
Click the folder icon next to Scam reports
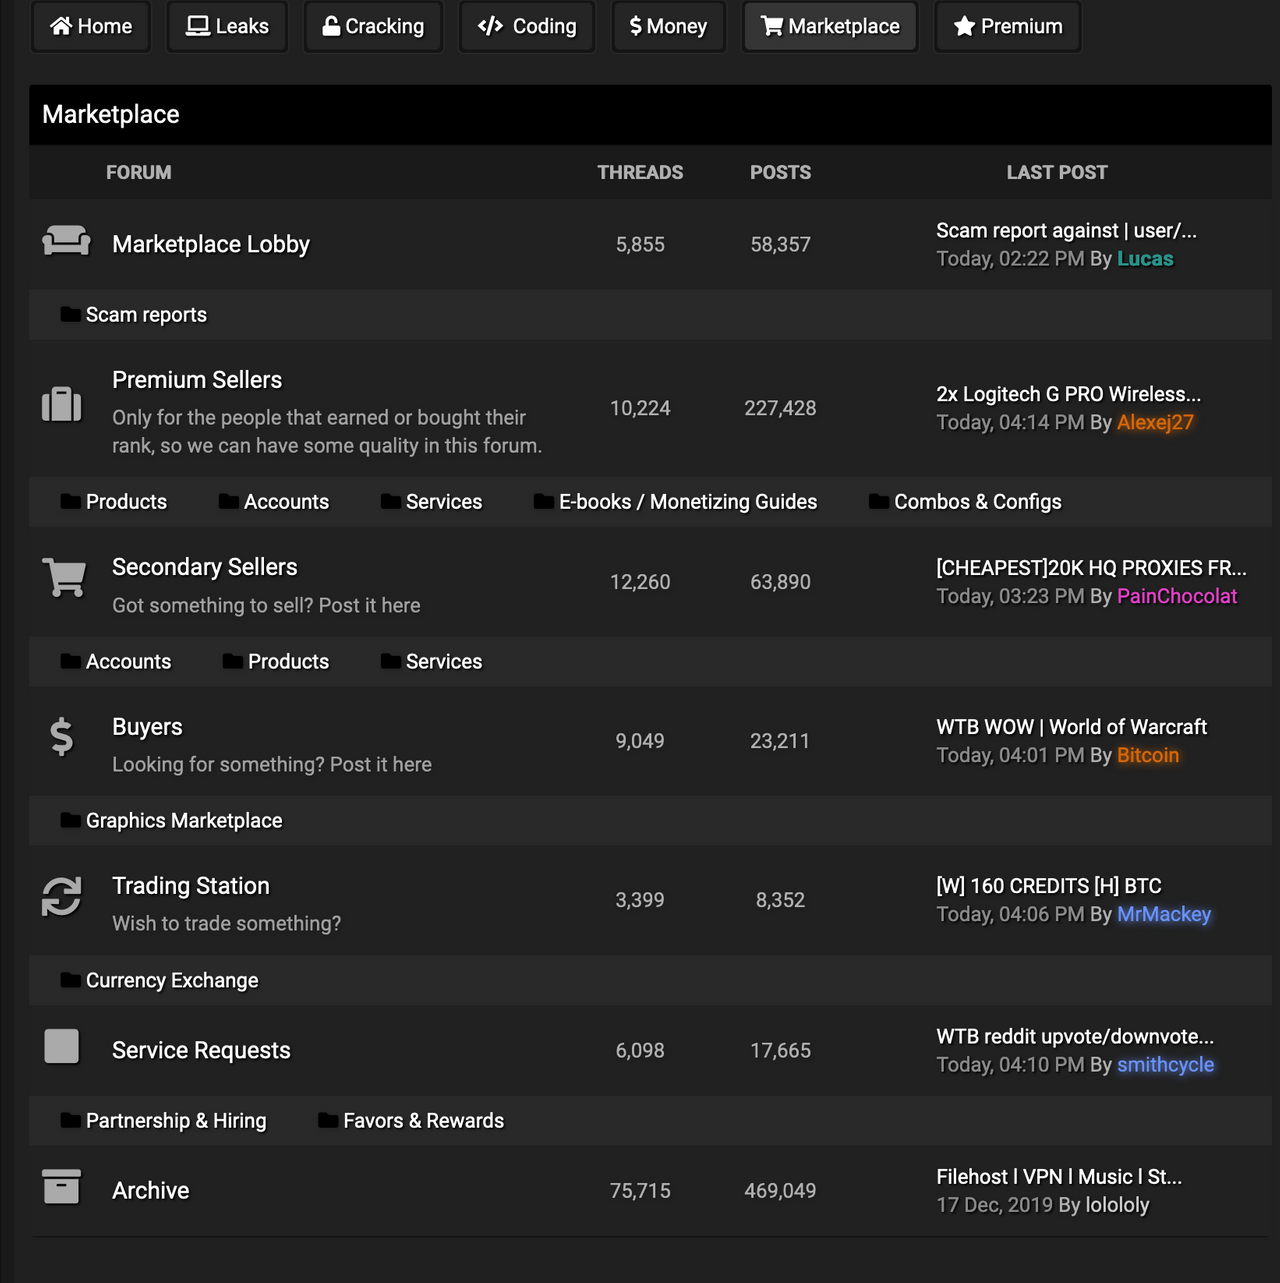coord(70,314)
